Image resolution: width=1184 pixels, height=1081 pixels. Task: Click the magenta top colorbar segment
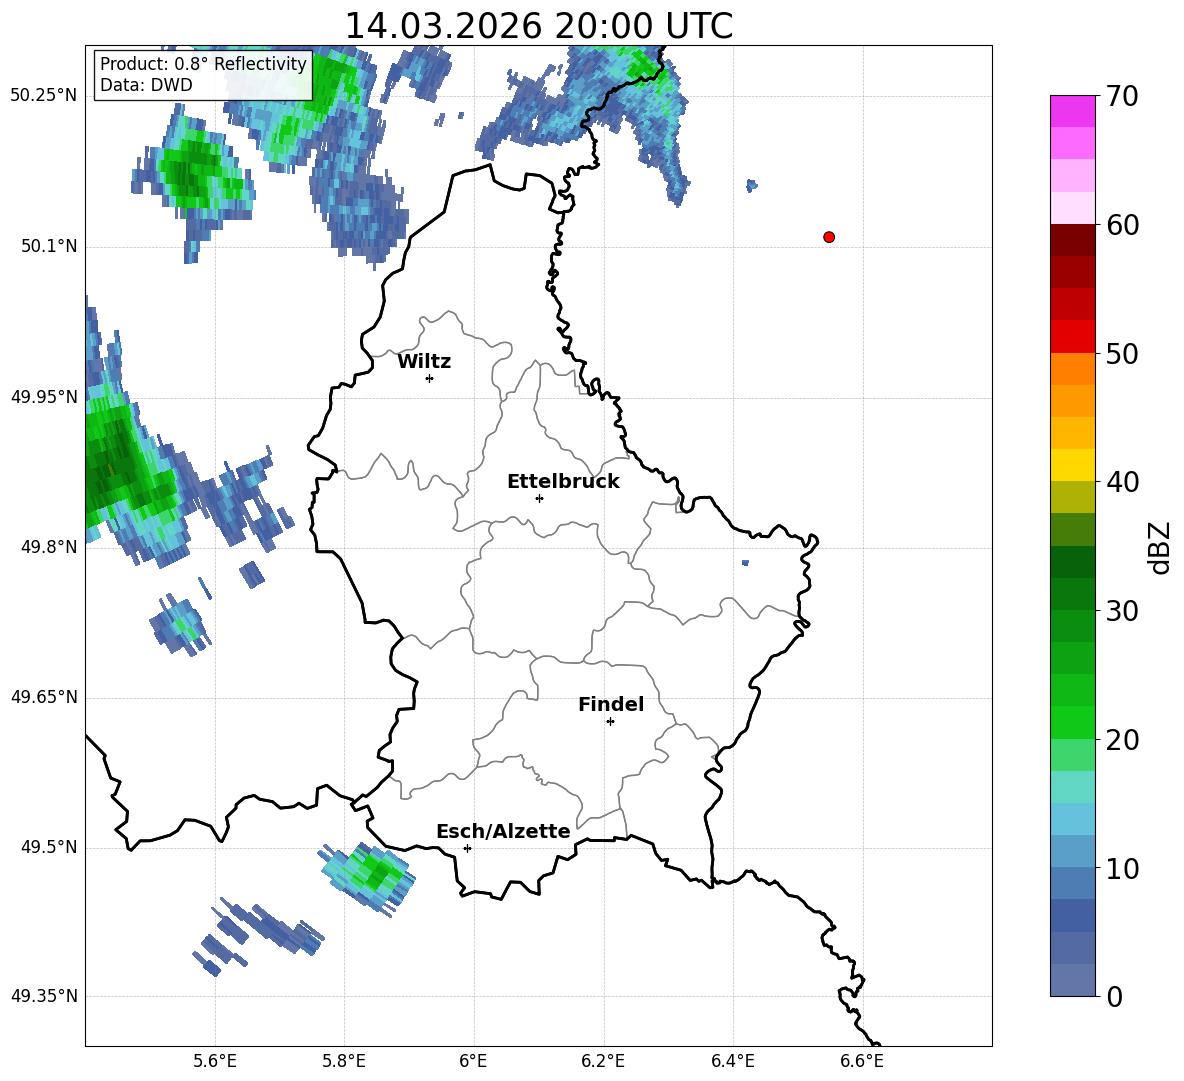tap(1072, 111)
